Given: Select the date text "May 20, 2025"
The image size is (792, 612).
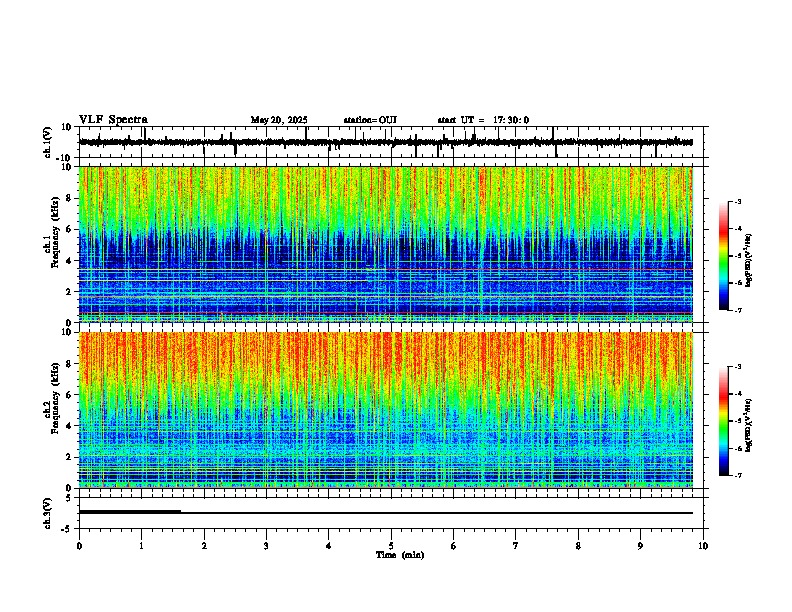Looking at the screenshot, I should pyautogui.click(x=279, y=120).
